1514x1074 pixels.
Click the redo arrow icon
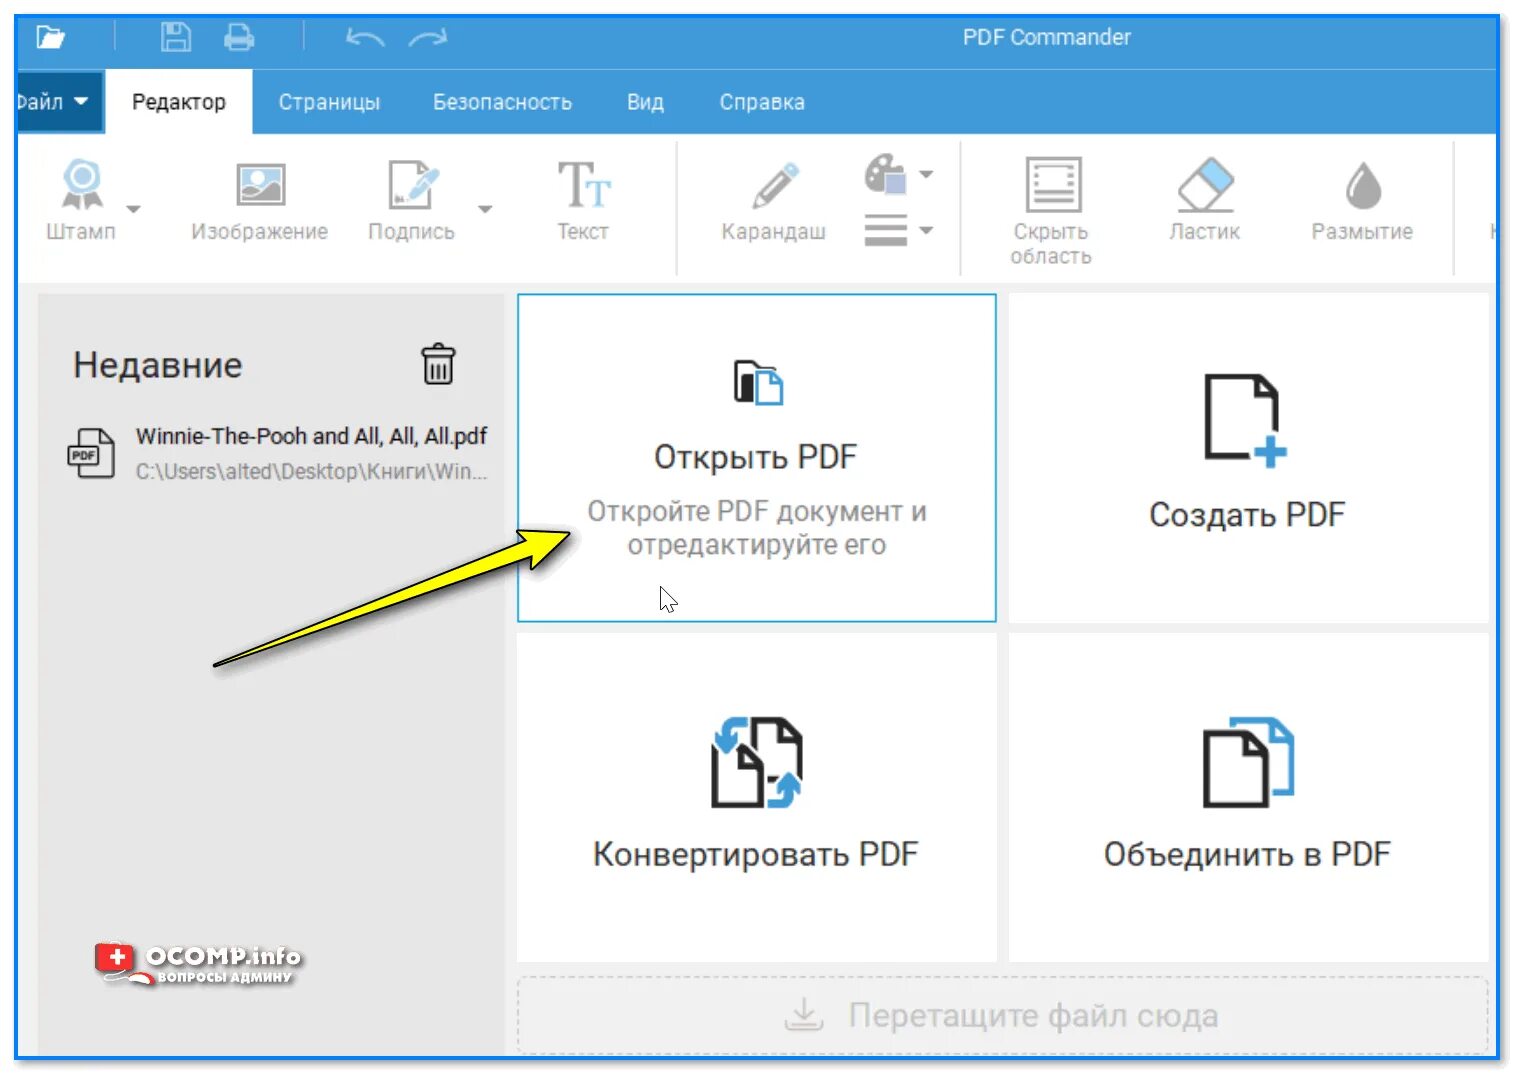[428, 38]
